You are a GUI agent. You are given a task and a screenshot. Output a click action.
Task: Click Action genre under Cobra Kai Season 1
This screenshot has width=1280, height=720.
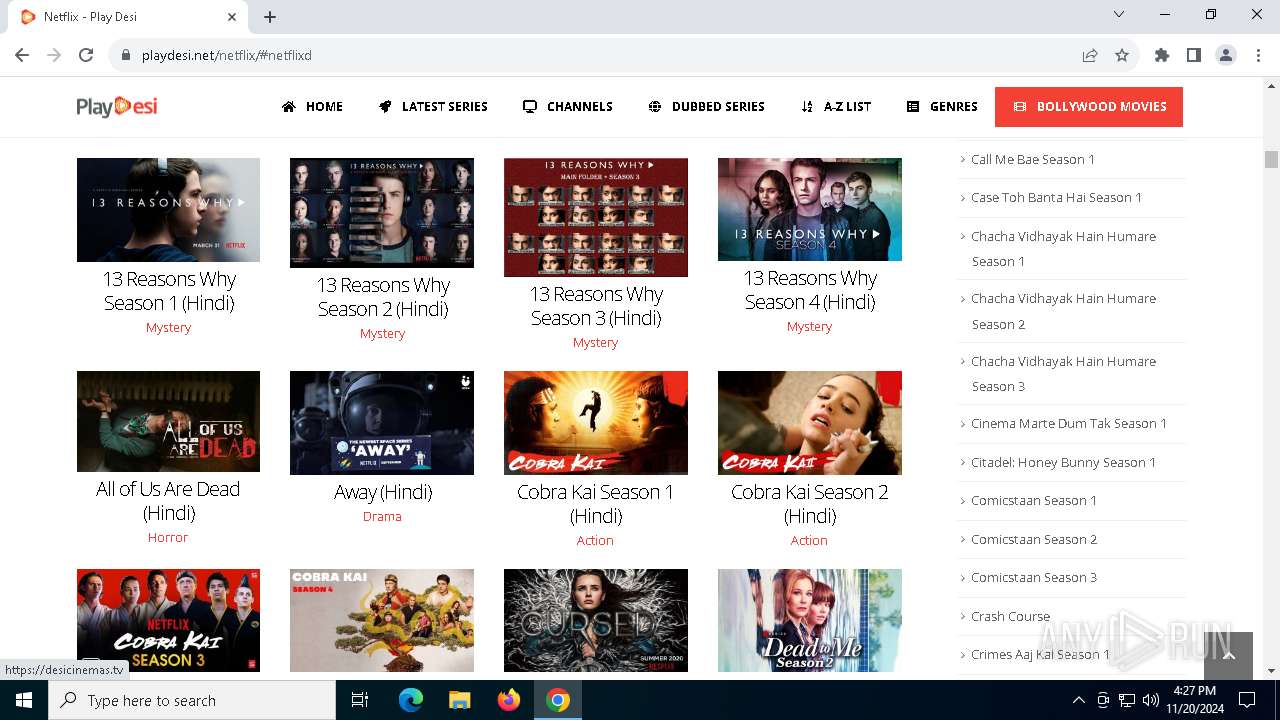pos(595,540)
